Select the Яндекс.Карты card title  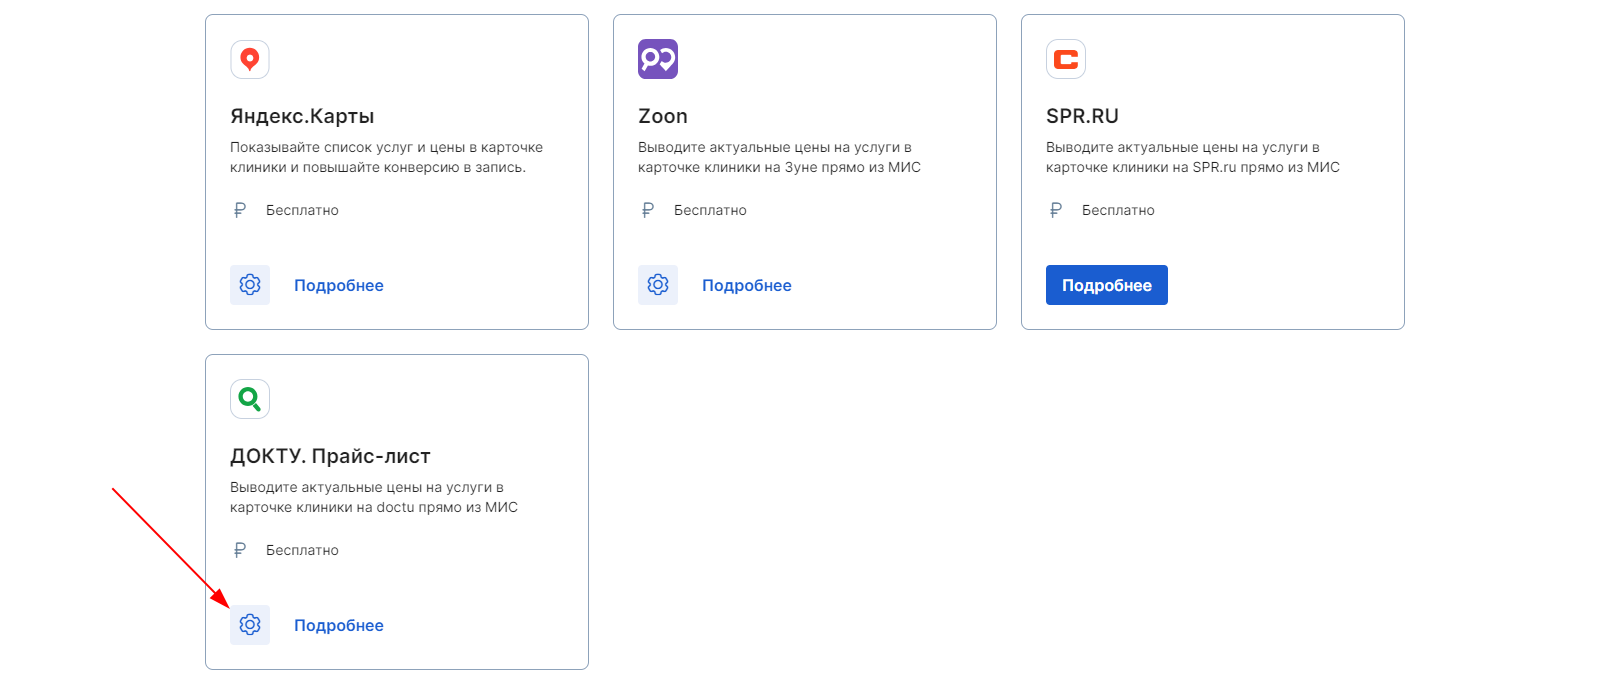[302, 116]
